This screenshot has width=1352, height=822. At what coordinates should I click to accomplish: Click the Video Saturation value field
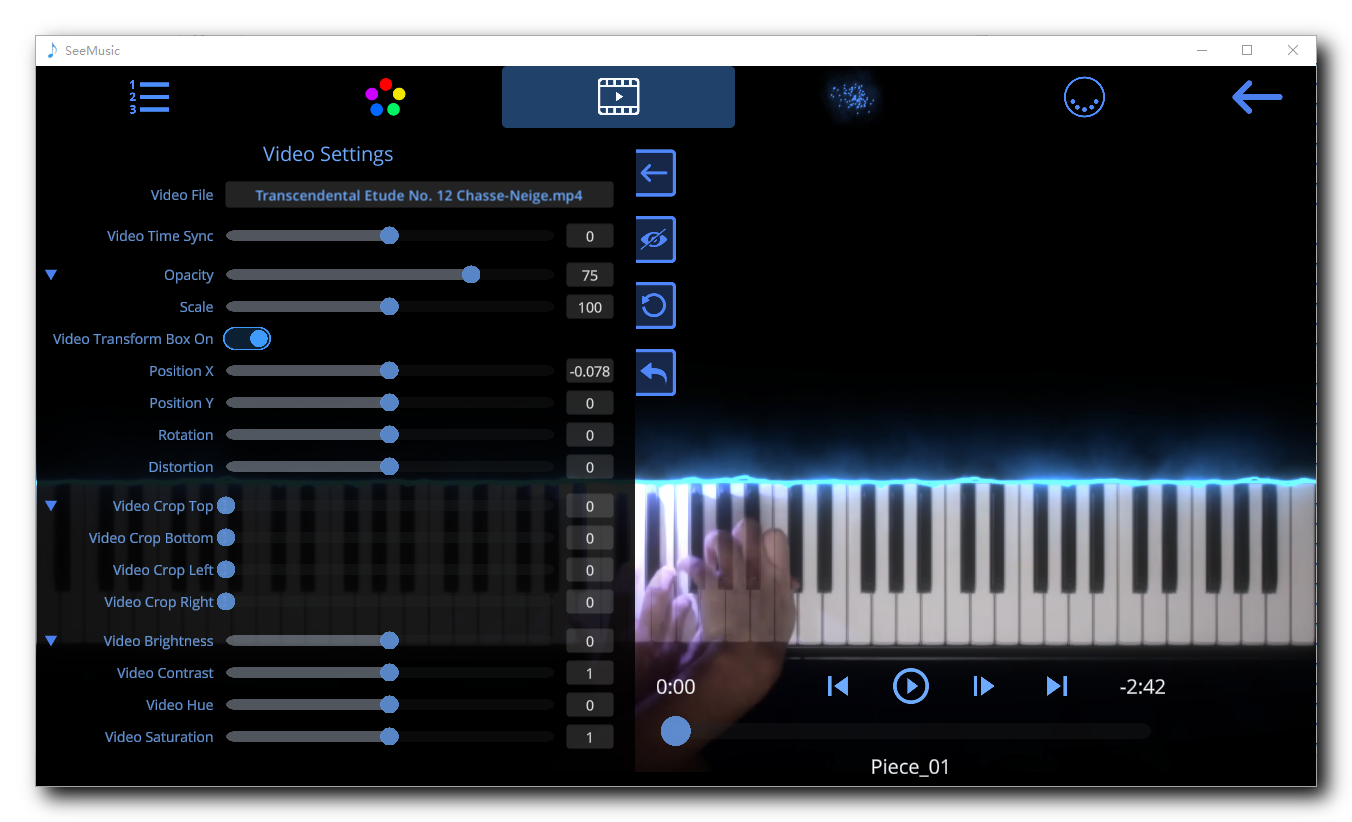coord(590,737)
